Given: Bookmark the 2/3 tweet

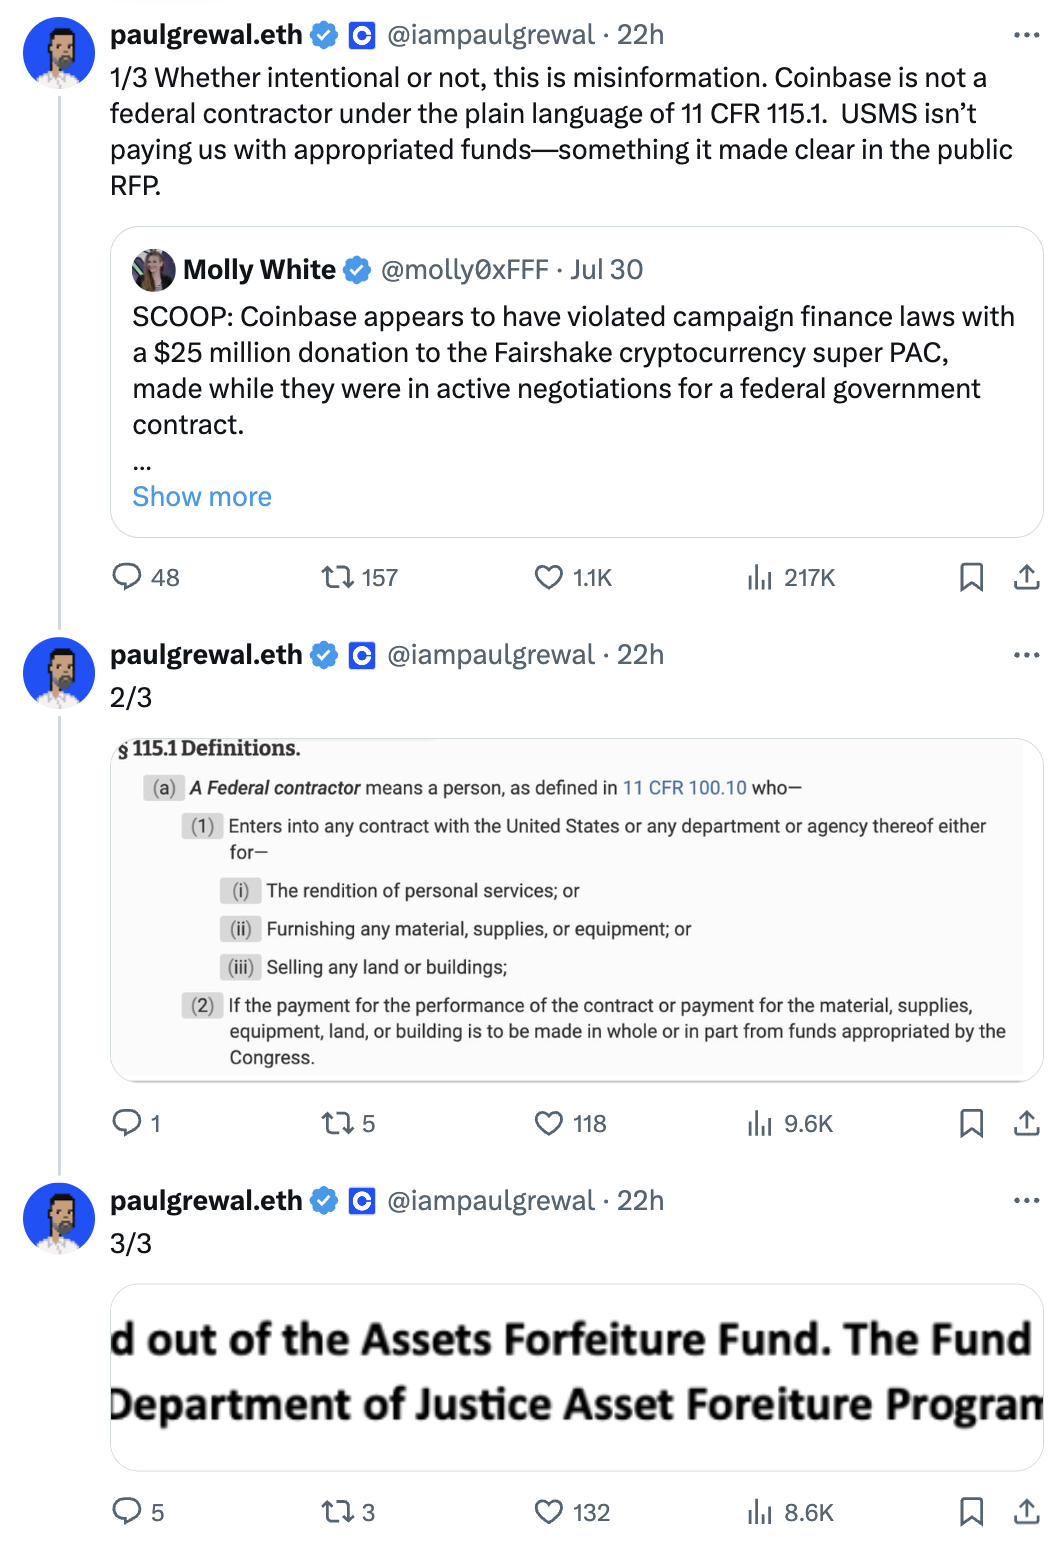Looking at the screenshot, I should coord(971,1123).
